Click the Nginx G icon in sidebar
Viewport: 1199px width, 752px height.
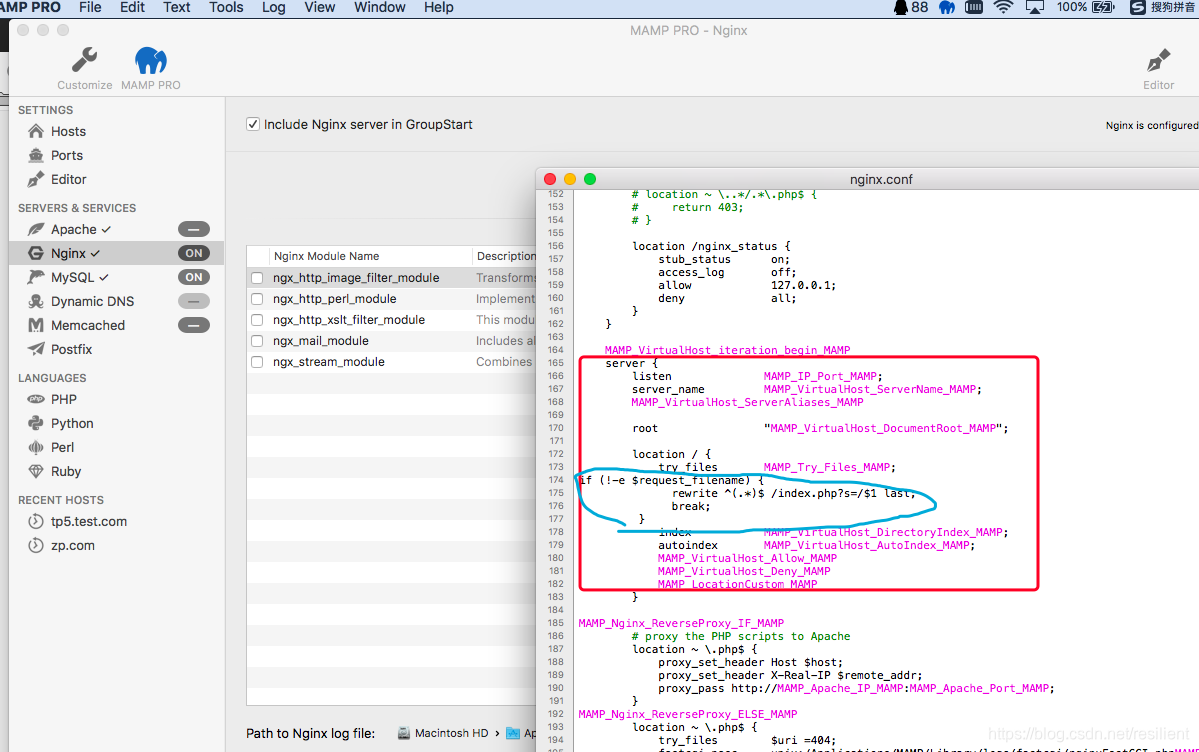(x=36, y=253)
